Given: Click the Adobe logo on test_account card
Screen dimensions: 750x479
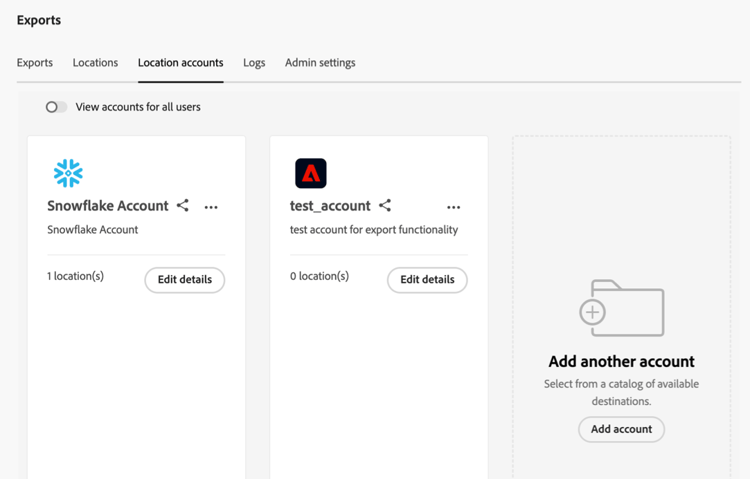Looking at the screenshot, I should click(311, 173).
